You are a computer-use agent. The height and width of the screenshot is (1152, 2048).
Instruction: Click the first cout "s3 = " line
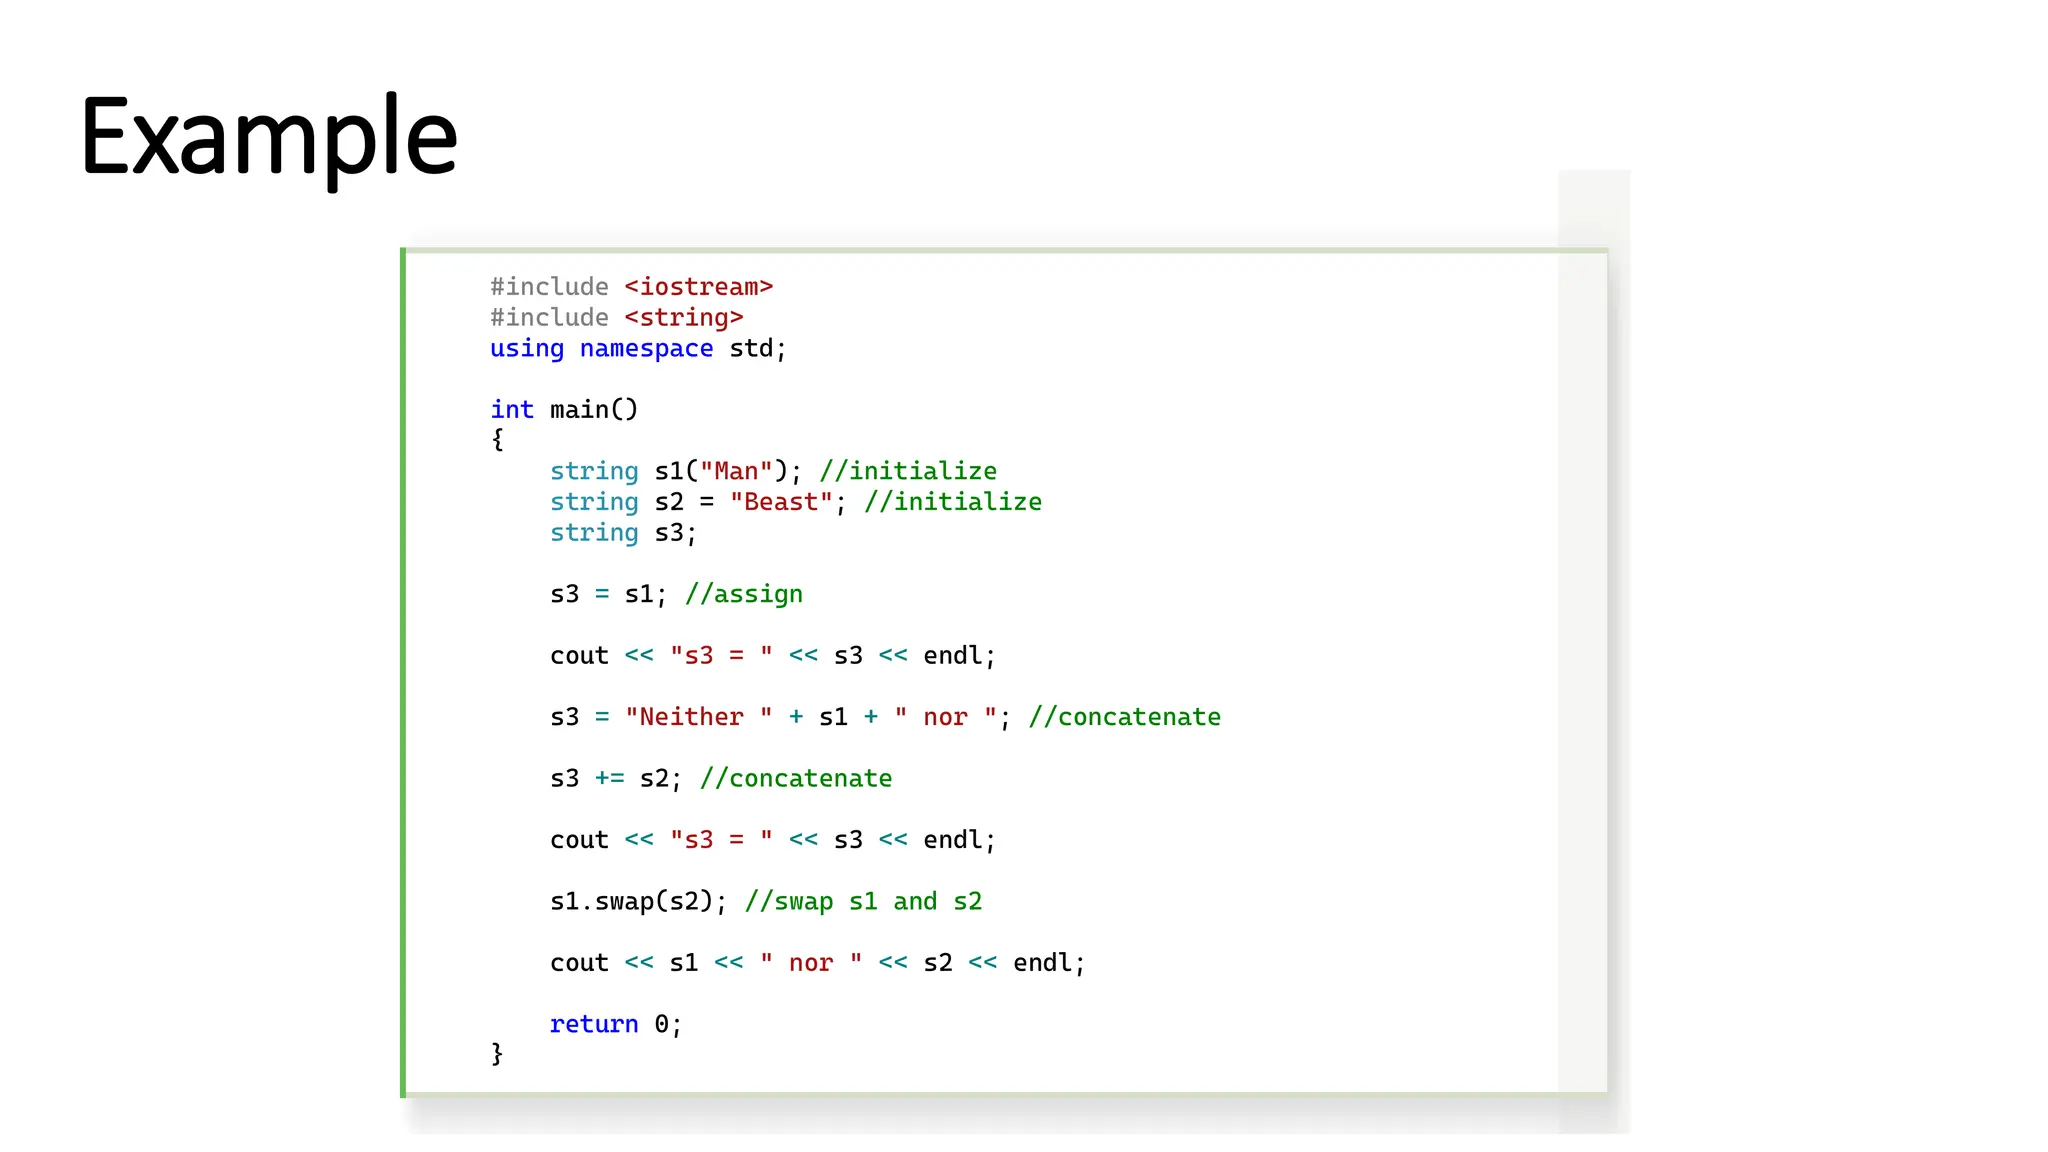(773, 656)
